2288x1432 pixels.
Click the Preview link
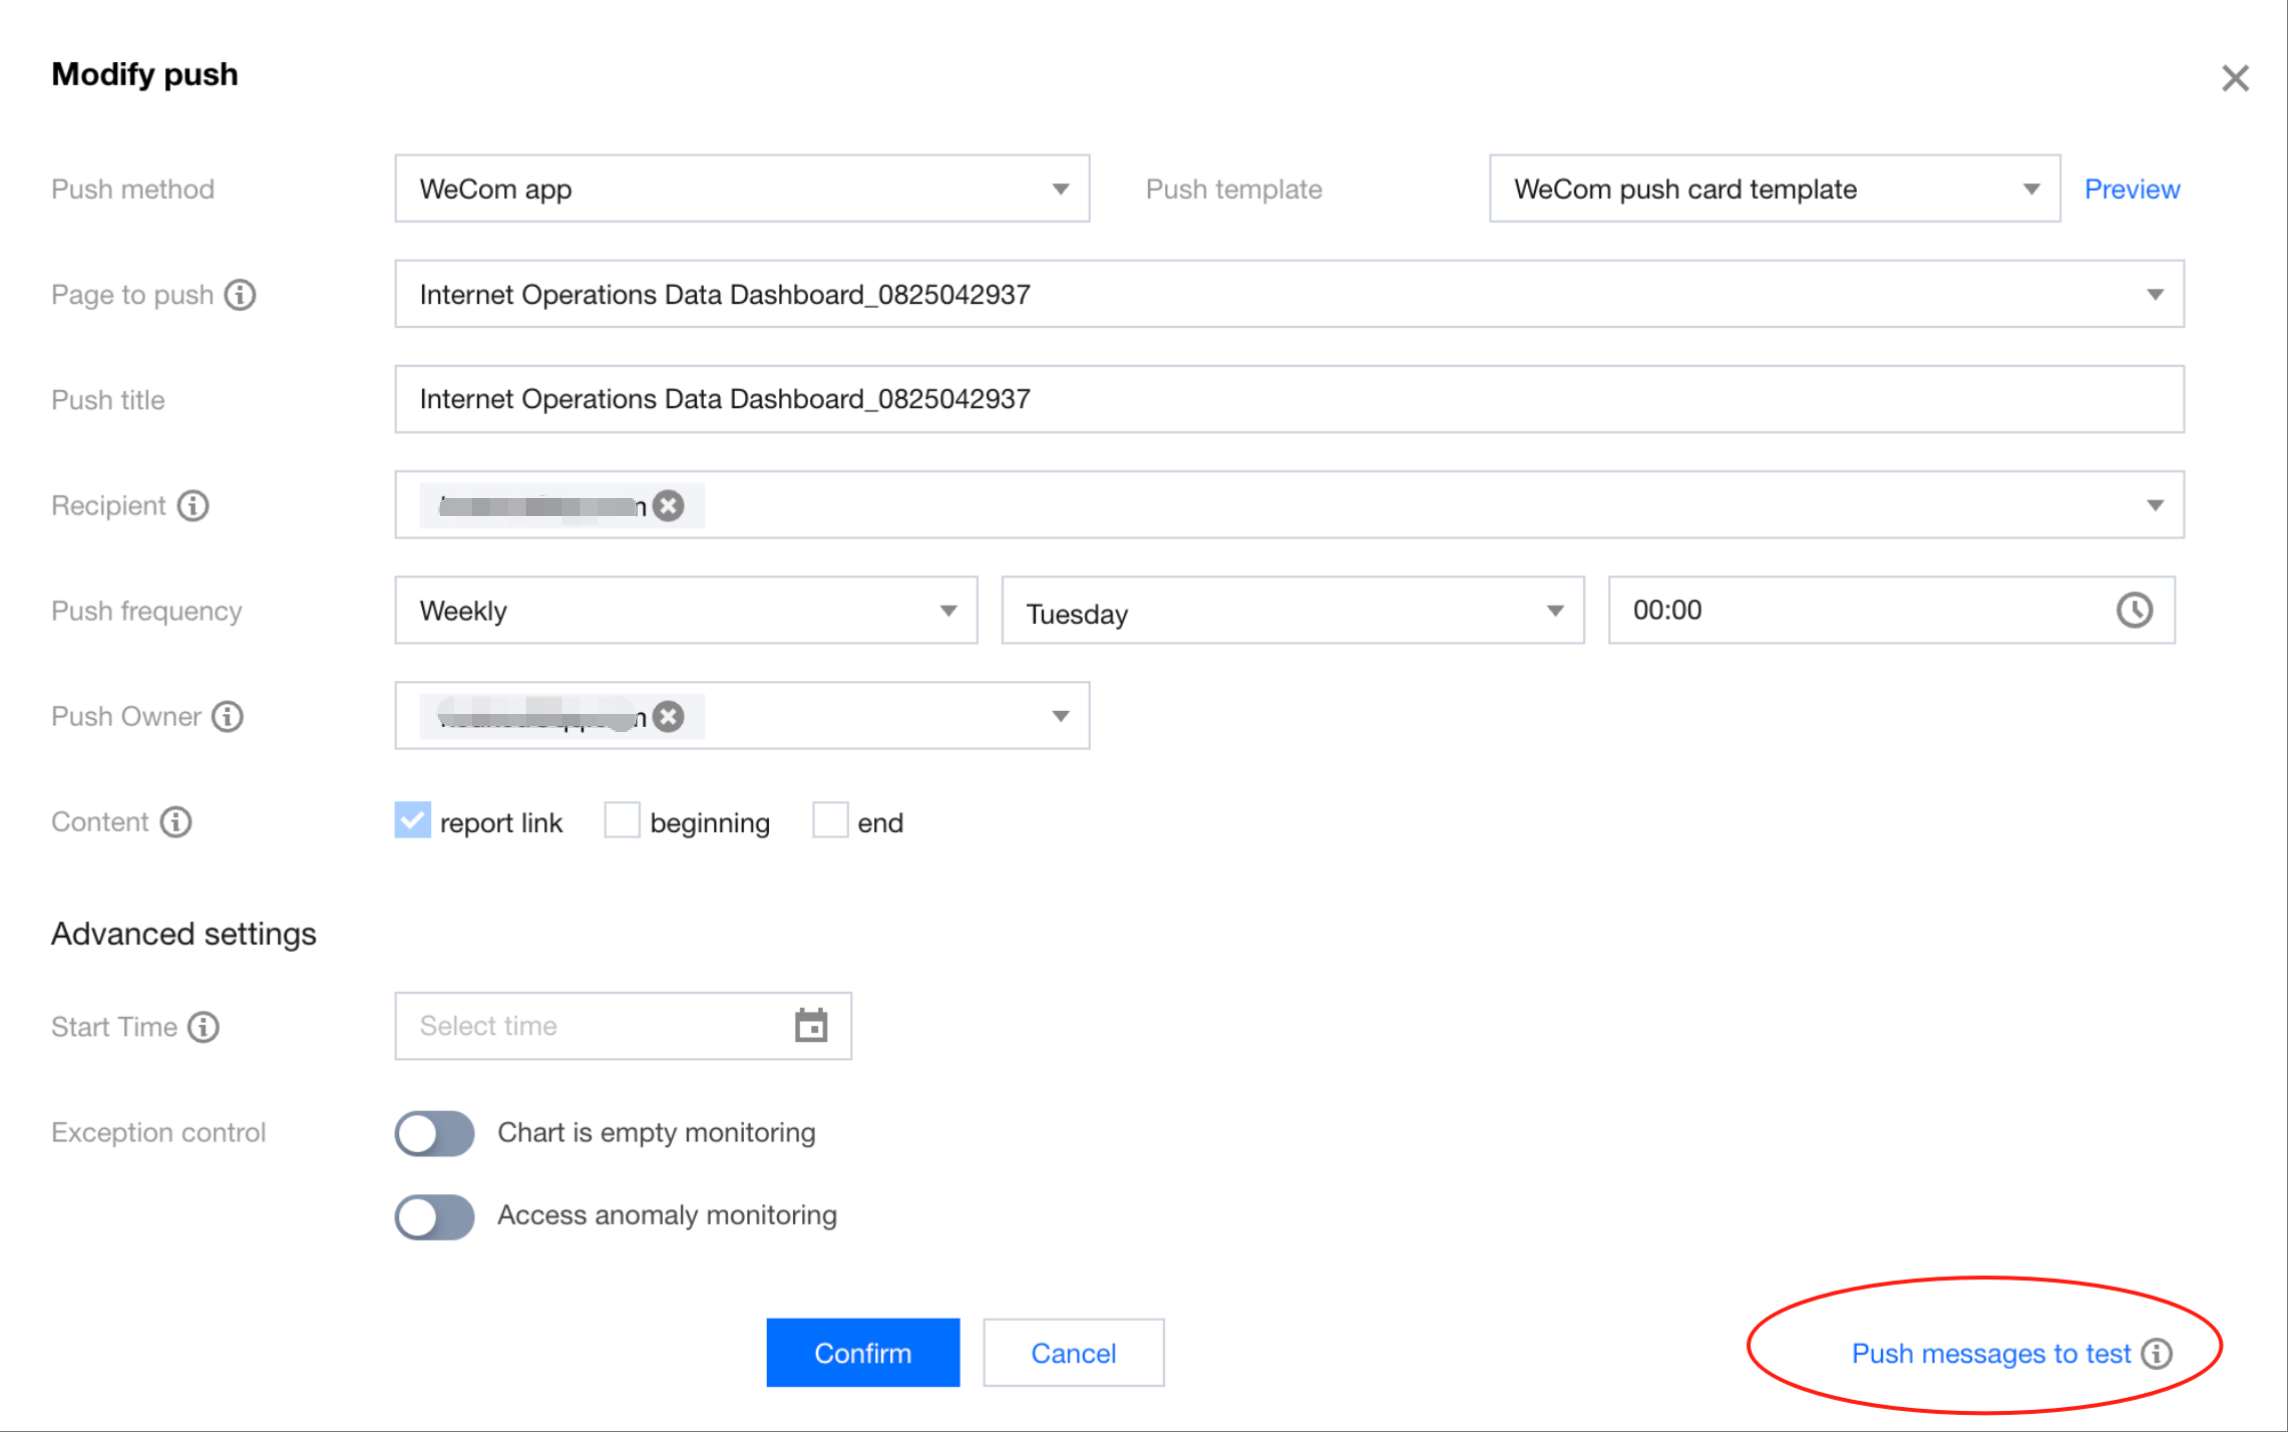(2131, 189)
